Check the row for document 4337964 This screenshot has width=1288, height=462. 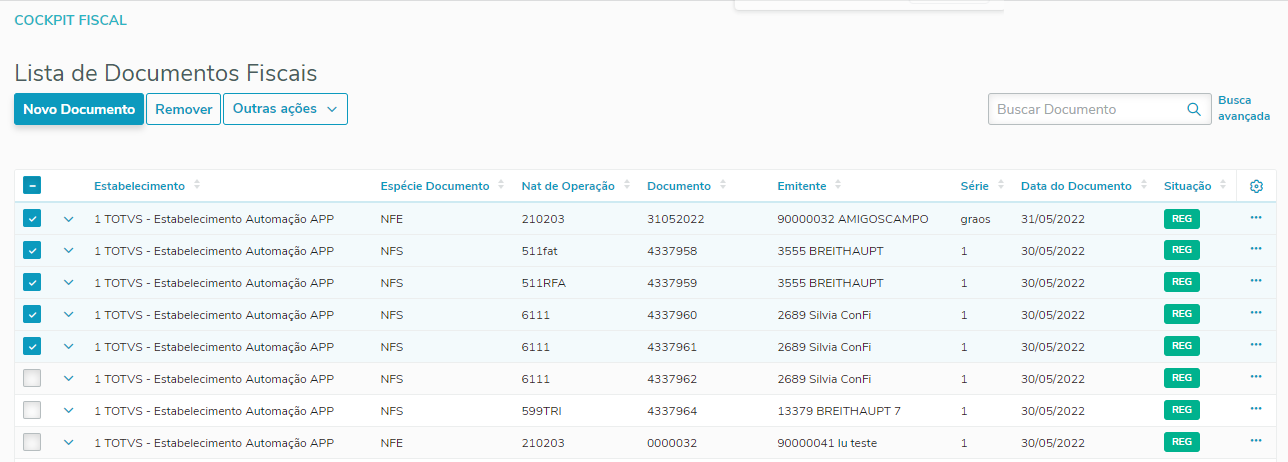32,411
